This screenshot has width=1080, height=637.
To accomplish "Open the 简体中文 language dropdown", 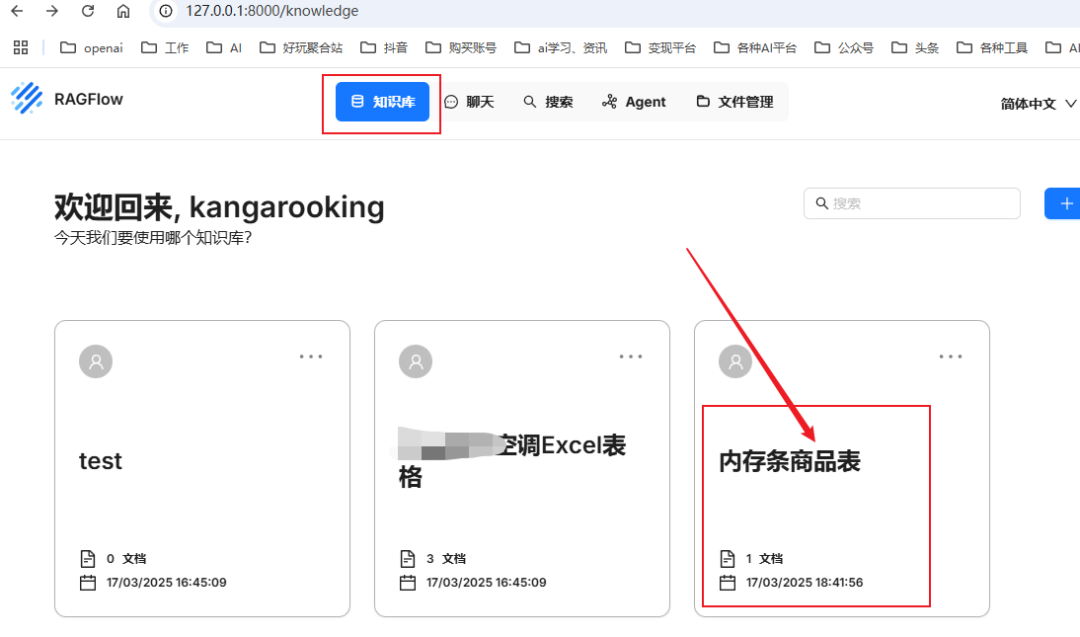I will point(1037,103).
